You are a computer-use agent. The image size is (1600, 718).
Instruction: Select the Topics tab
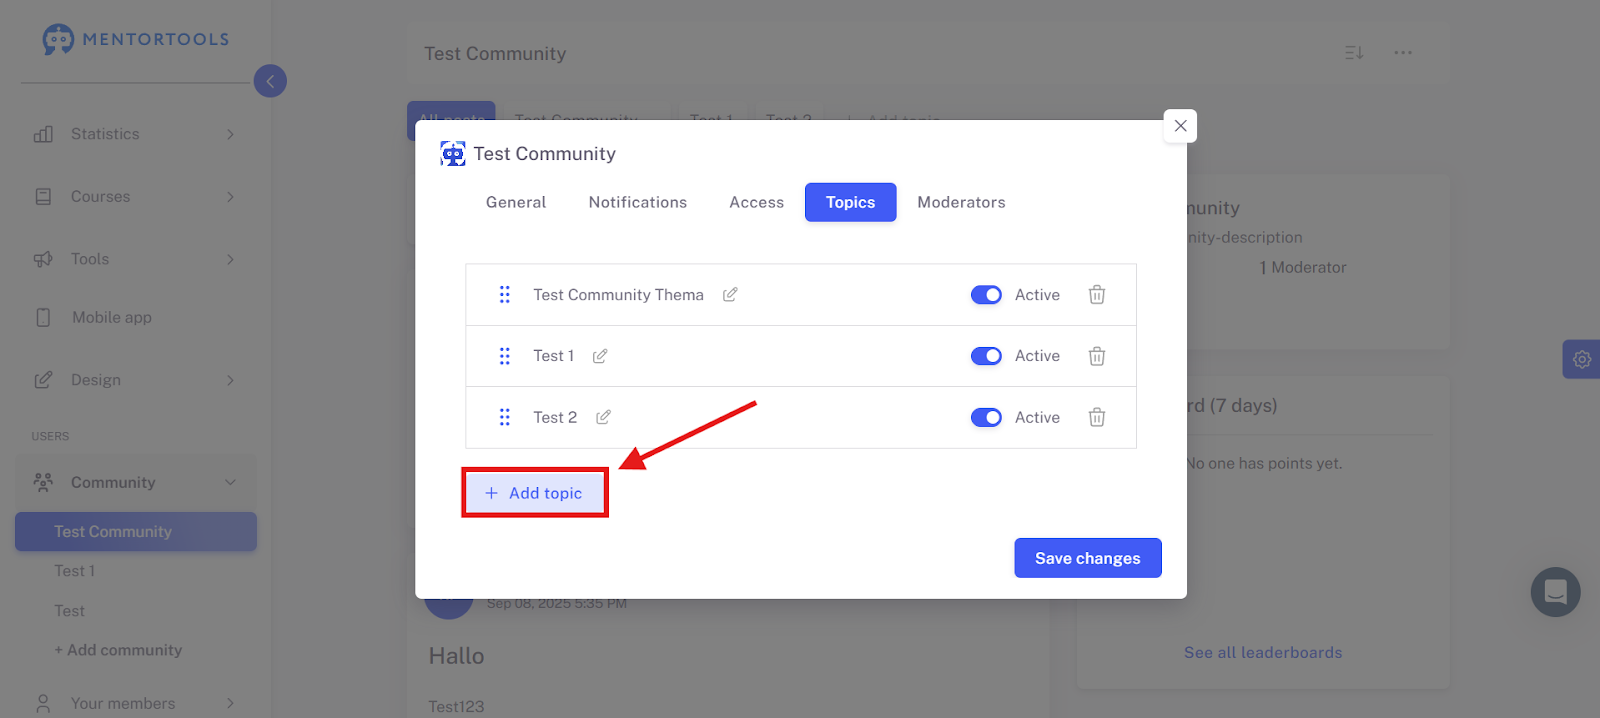tap(851, 202)
